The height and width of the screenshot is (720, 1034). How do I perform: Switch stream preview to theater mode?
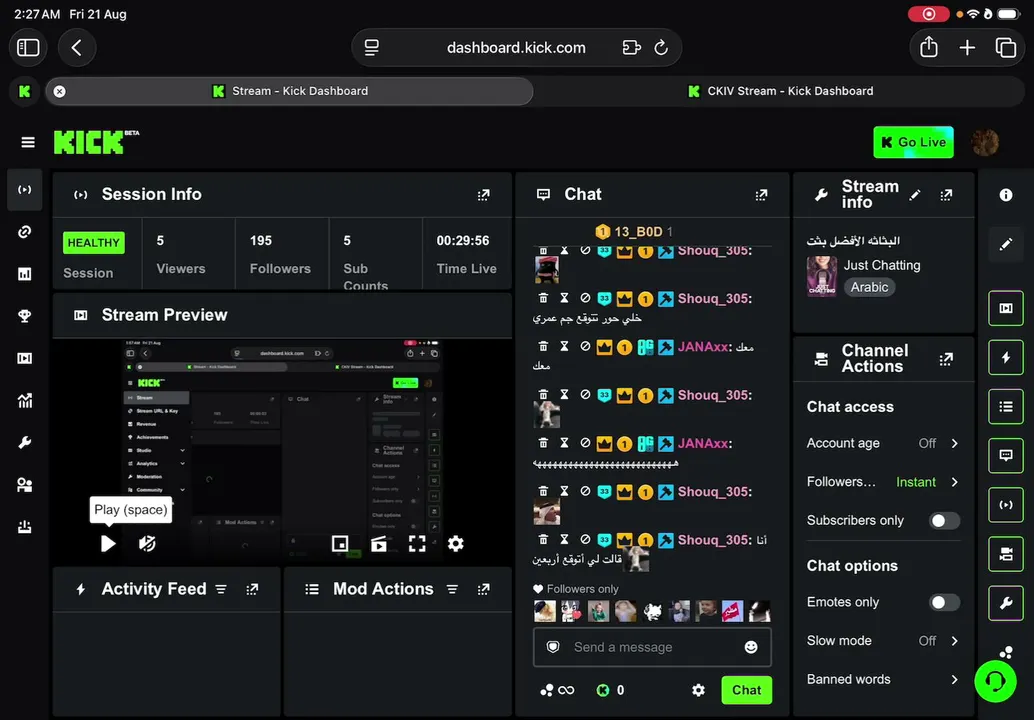pyautogui.click(x=379, y=544)
